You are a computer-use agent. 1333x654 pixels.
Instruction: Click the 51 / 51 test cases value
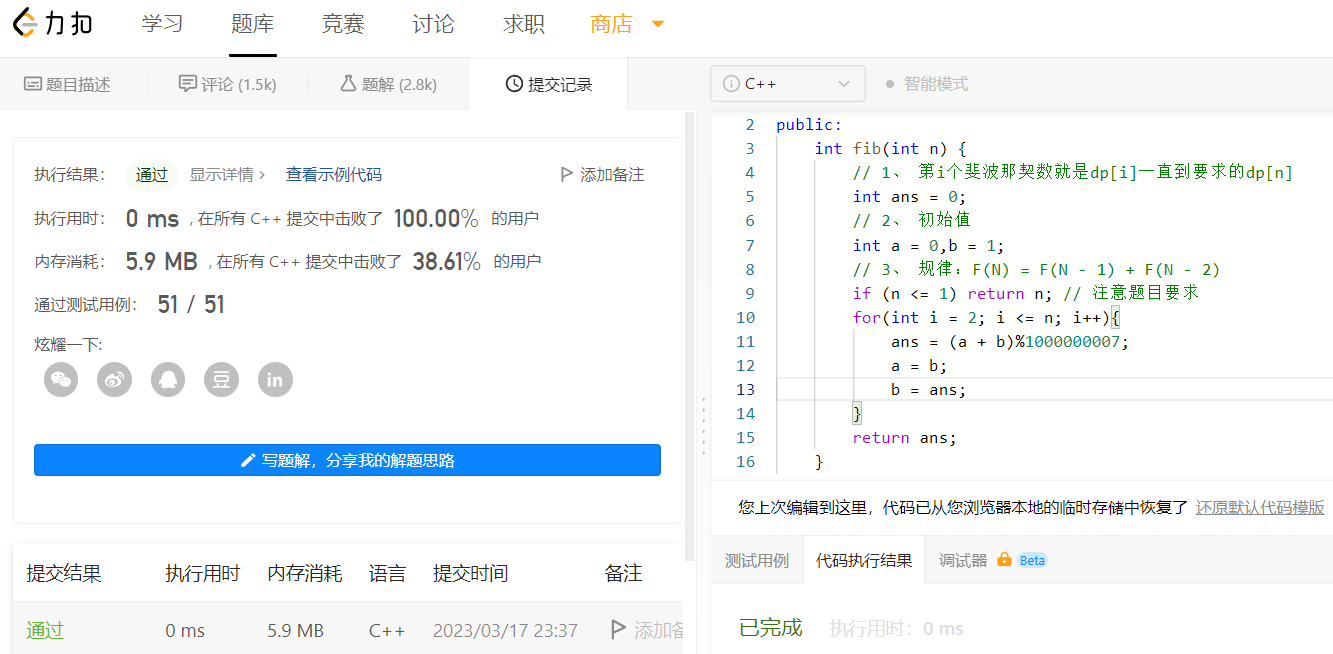191,304
